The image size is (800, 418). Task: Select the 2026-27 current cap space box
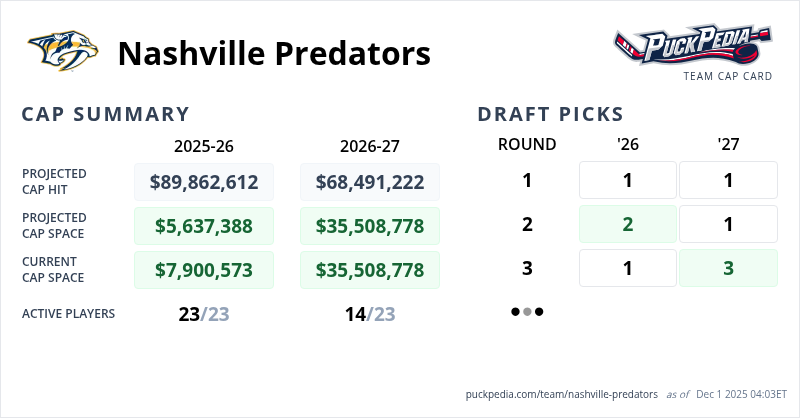coord(370,270)
